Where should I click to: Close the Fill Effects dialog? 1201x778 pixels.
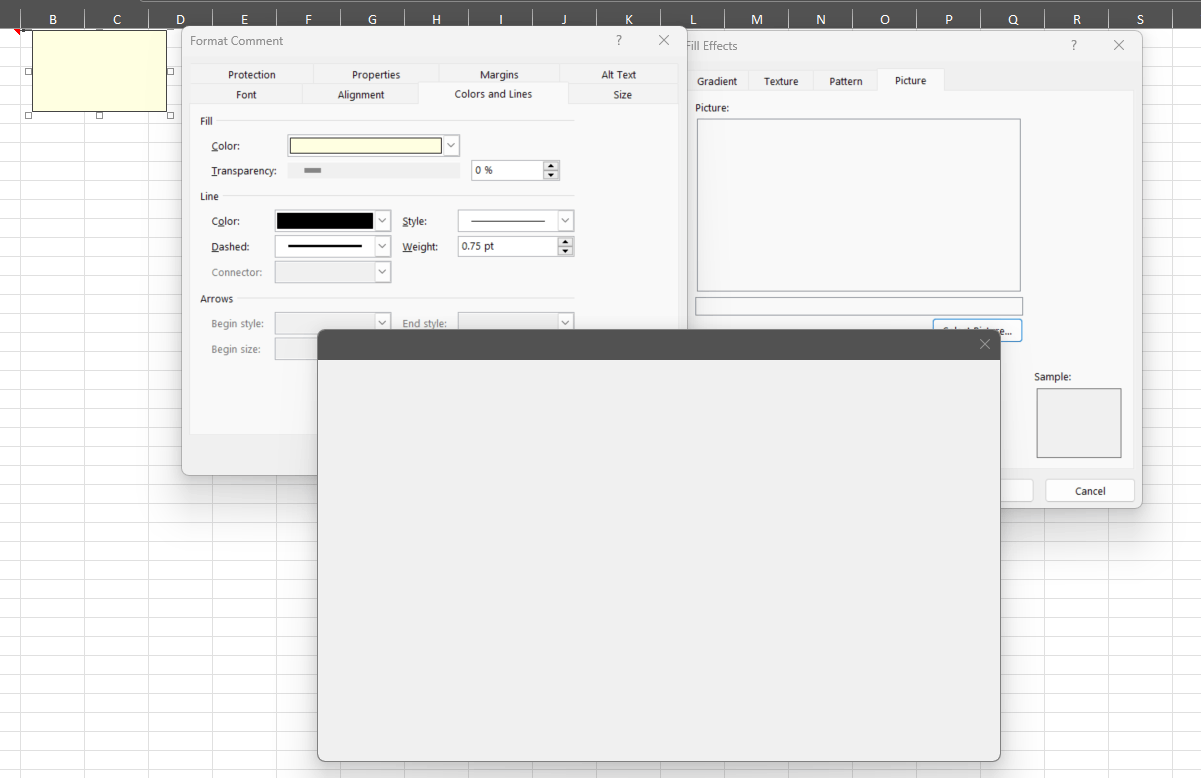coord(1119,45)
